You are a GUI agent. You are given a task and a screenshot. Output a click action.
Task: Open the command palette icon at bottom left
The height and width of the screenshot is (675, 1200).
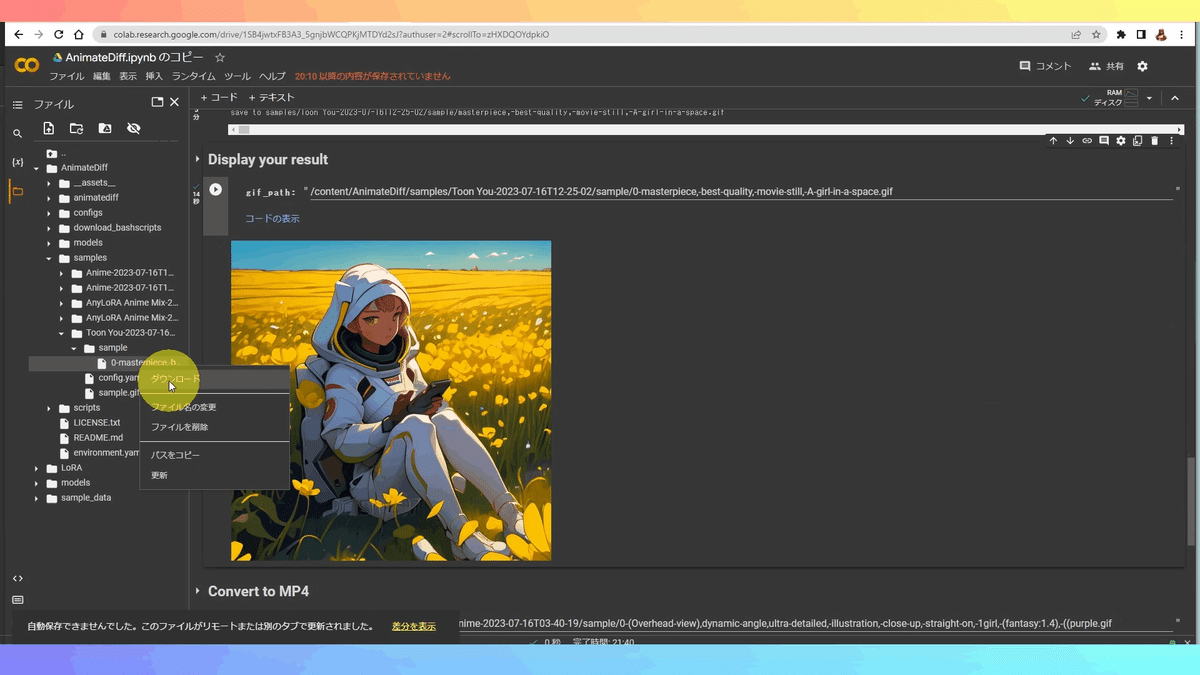point(17,600)
